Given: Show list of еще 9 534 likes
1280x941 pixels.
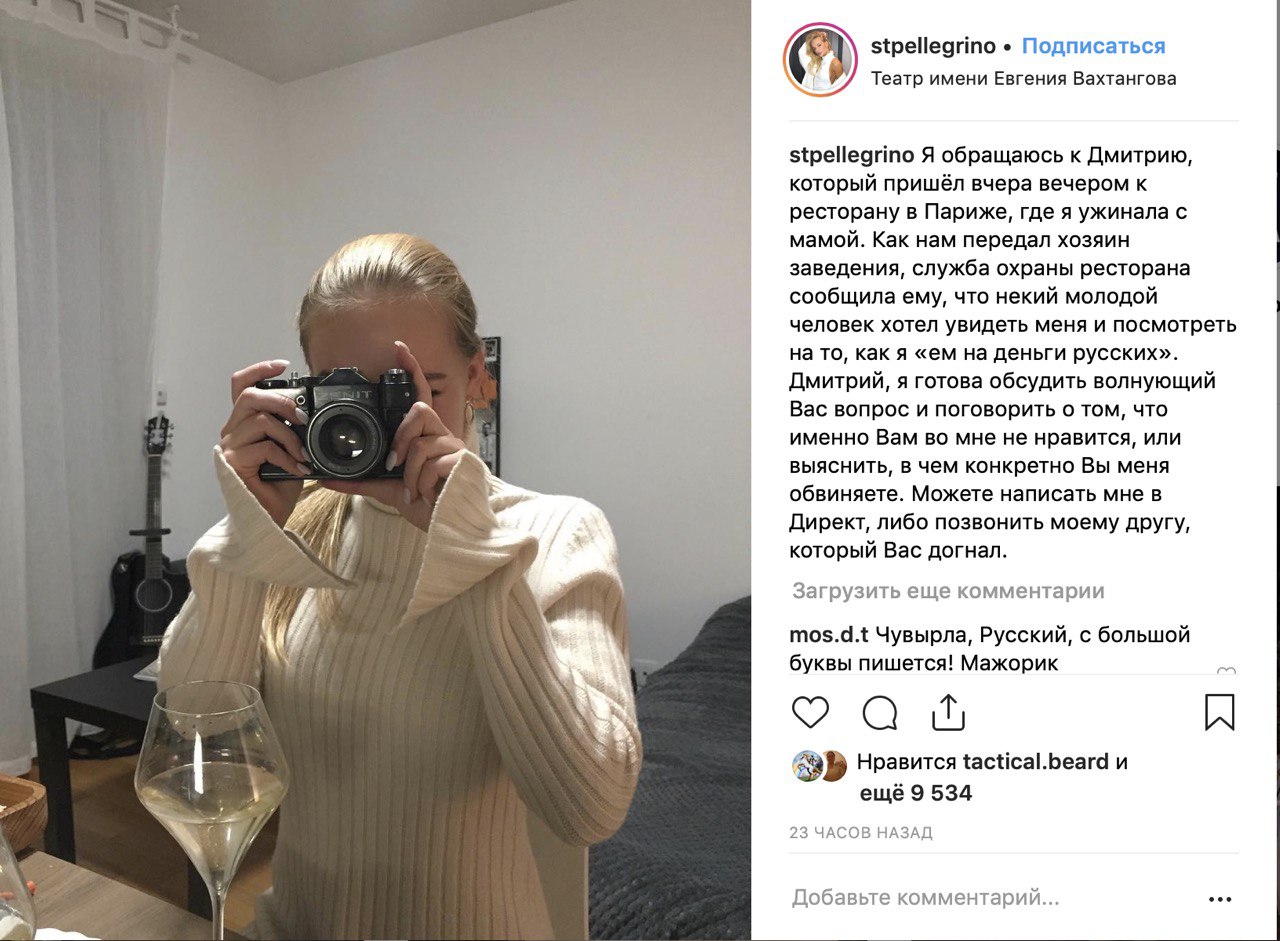Looking at the screenshot, I should click(916, 794).
